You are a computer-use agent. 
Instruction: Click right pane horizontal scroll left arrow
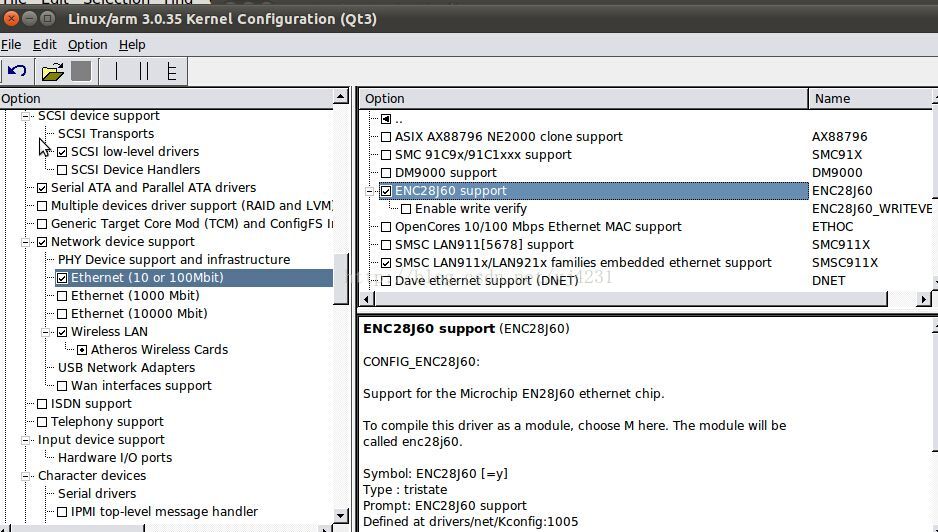click(x=367, y=299)
